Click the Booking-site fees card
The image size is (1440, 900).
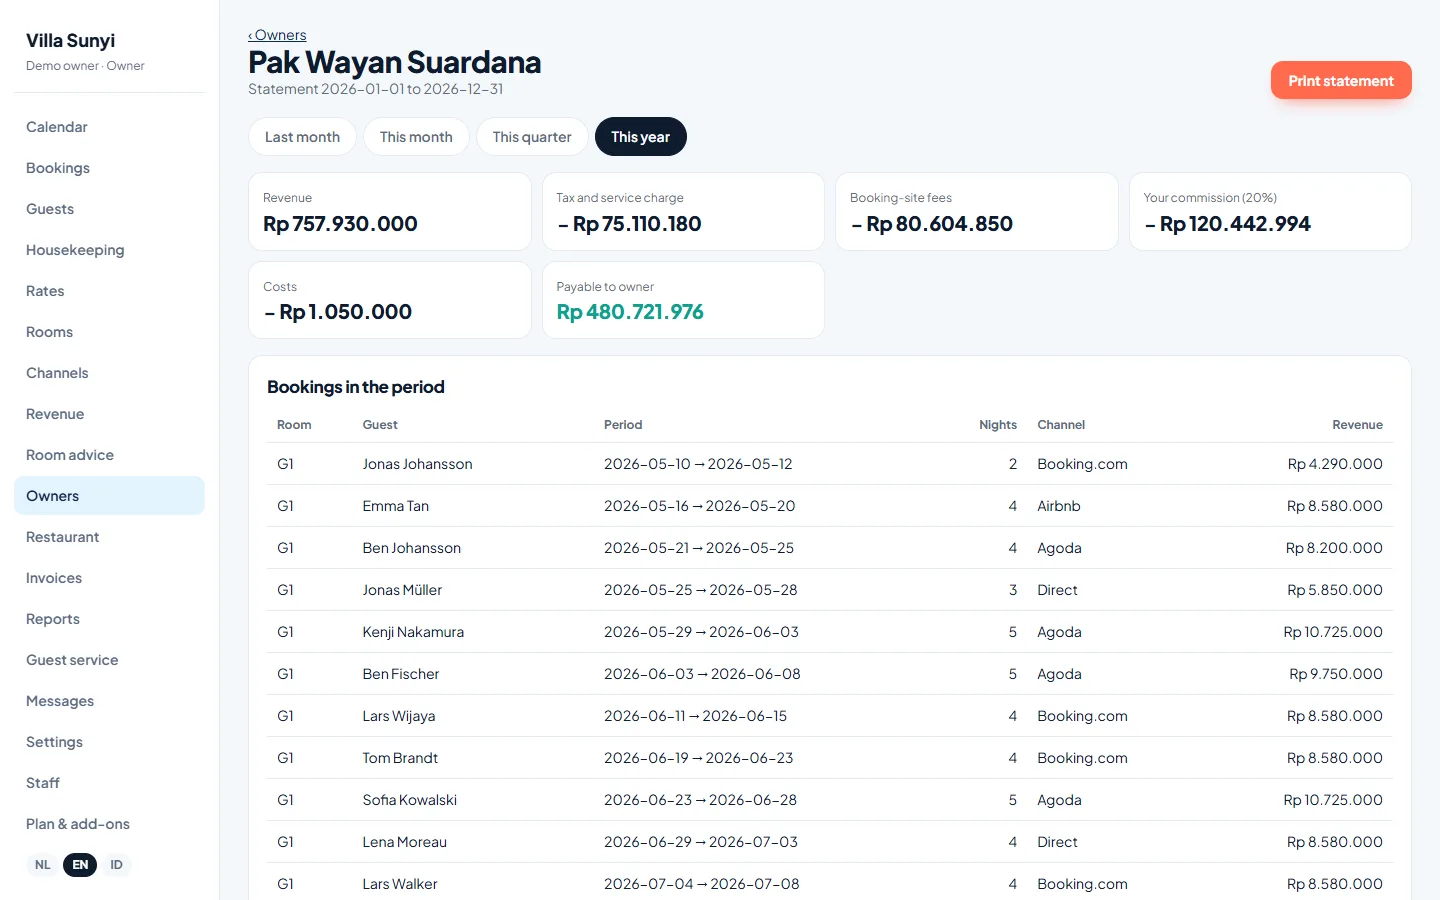pos(977,212)
